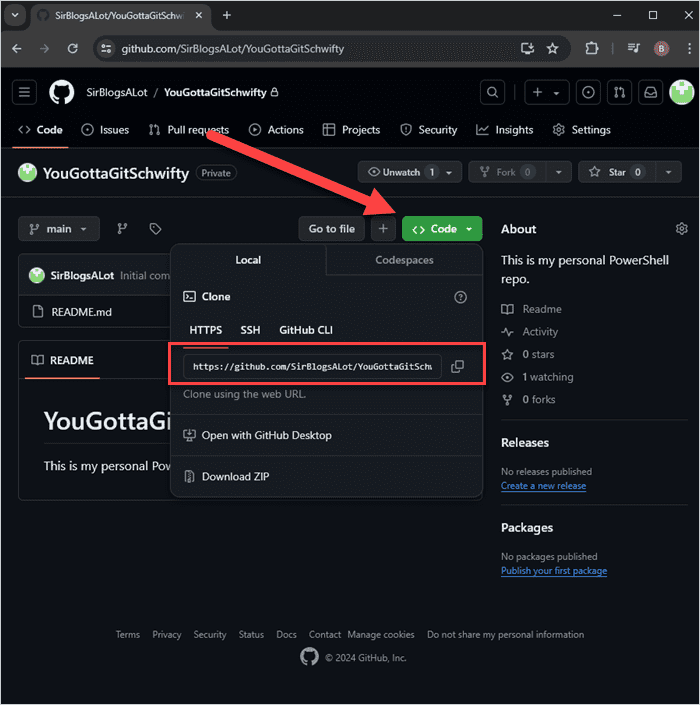Open the create new plus dropdown

[546, 92]
